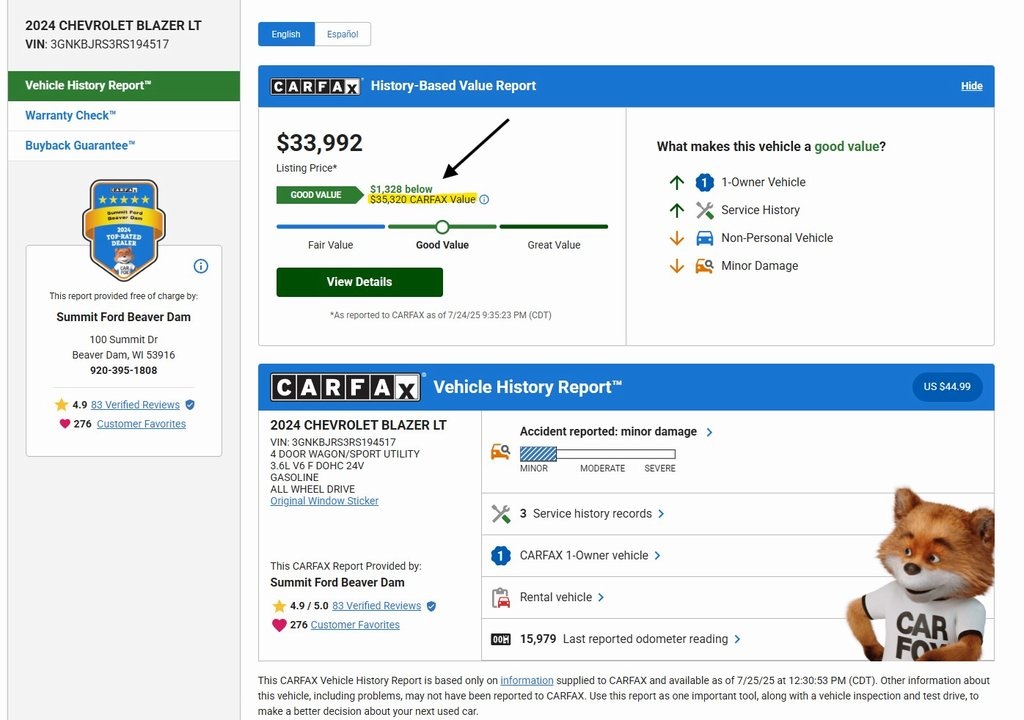Click the value slider circle marker
This screenshot has width=1024, height=720.
[442, 227]
